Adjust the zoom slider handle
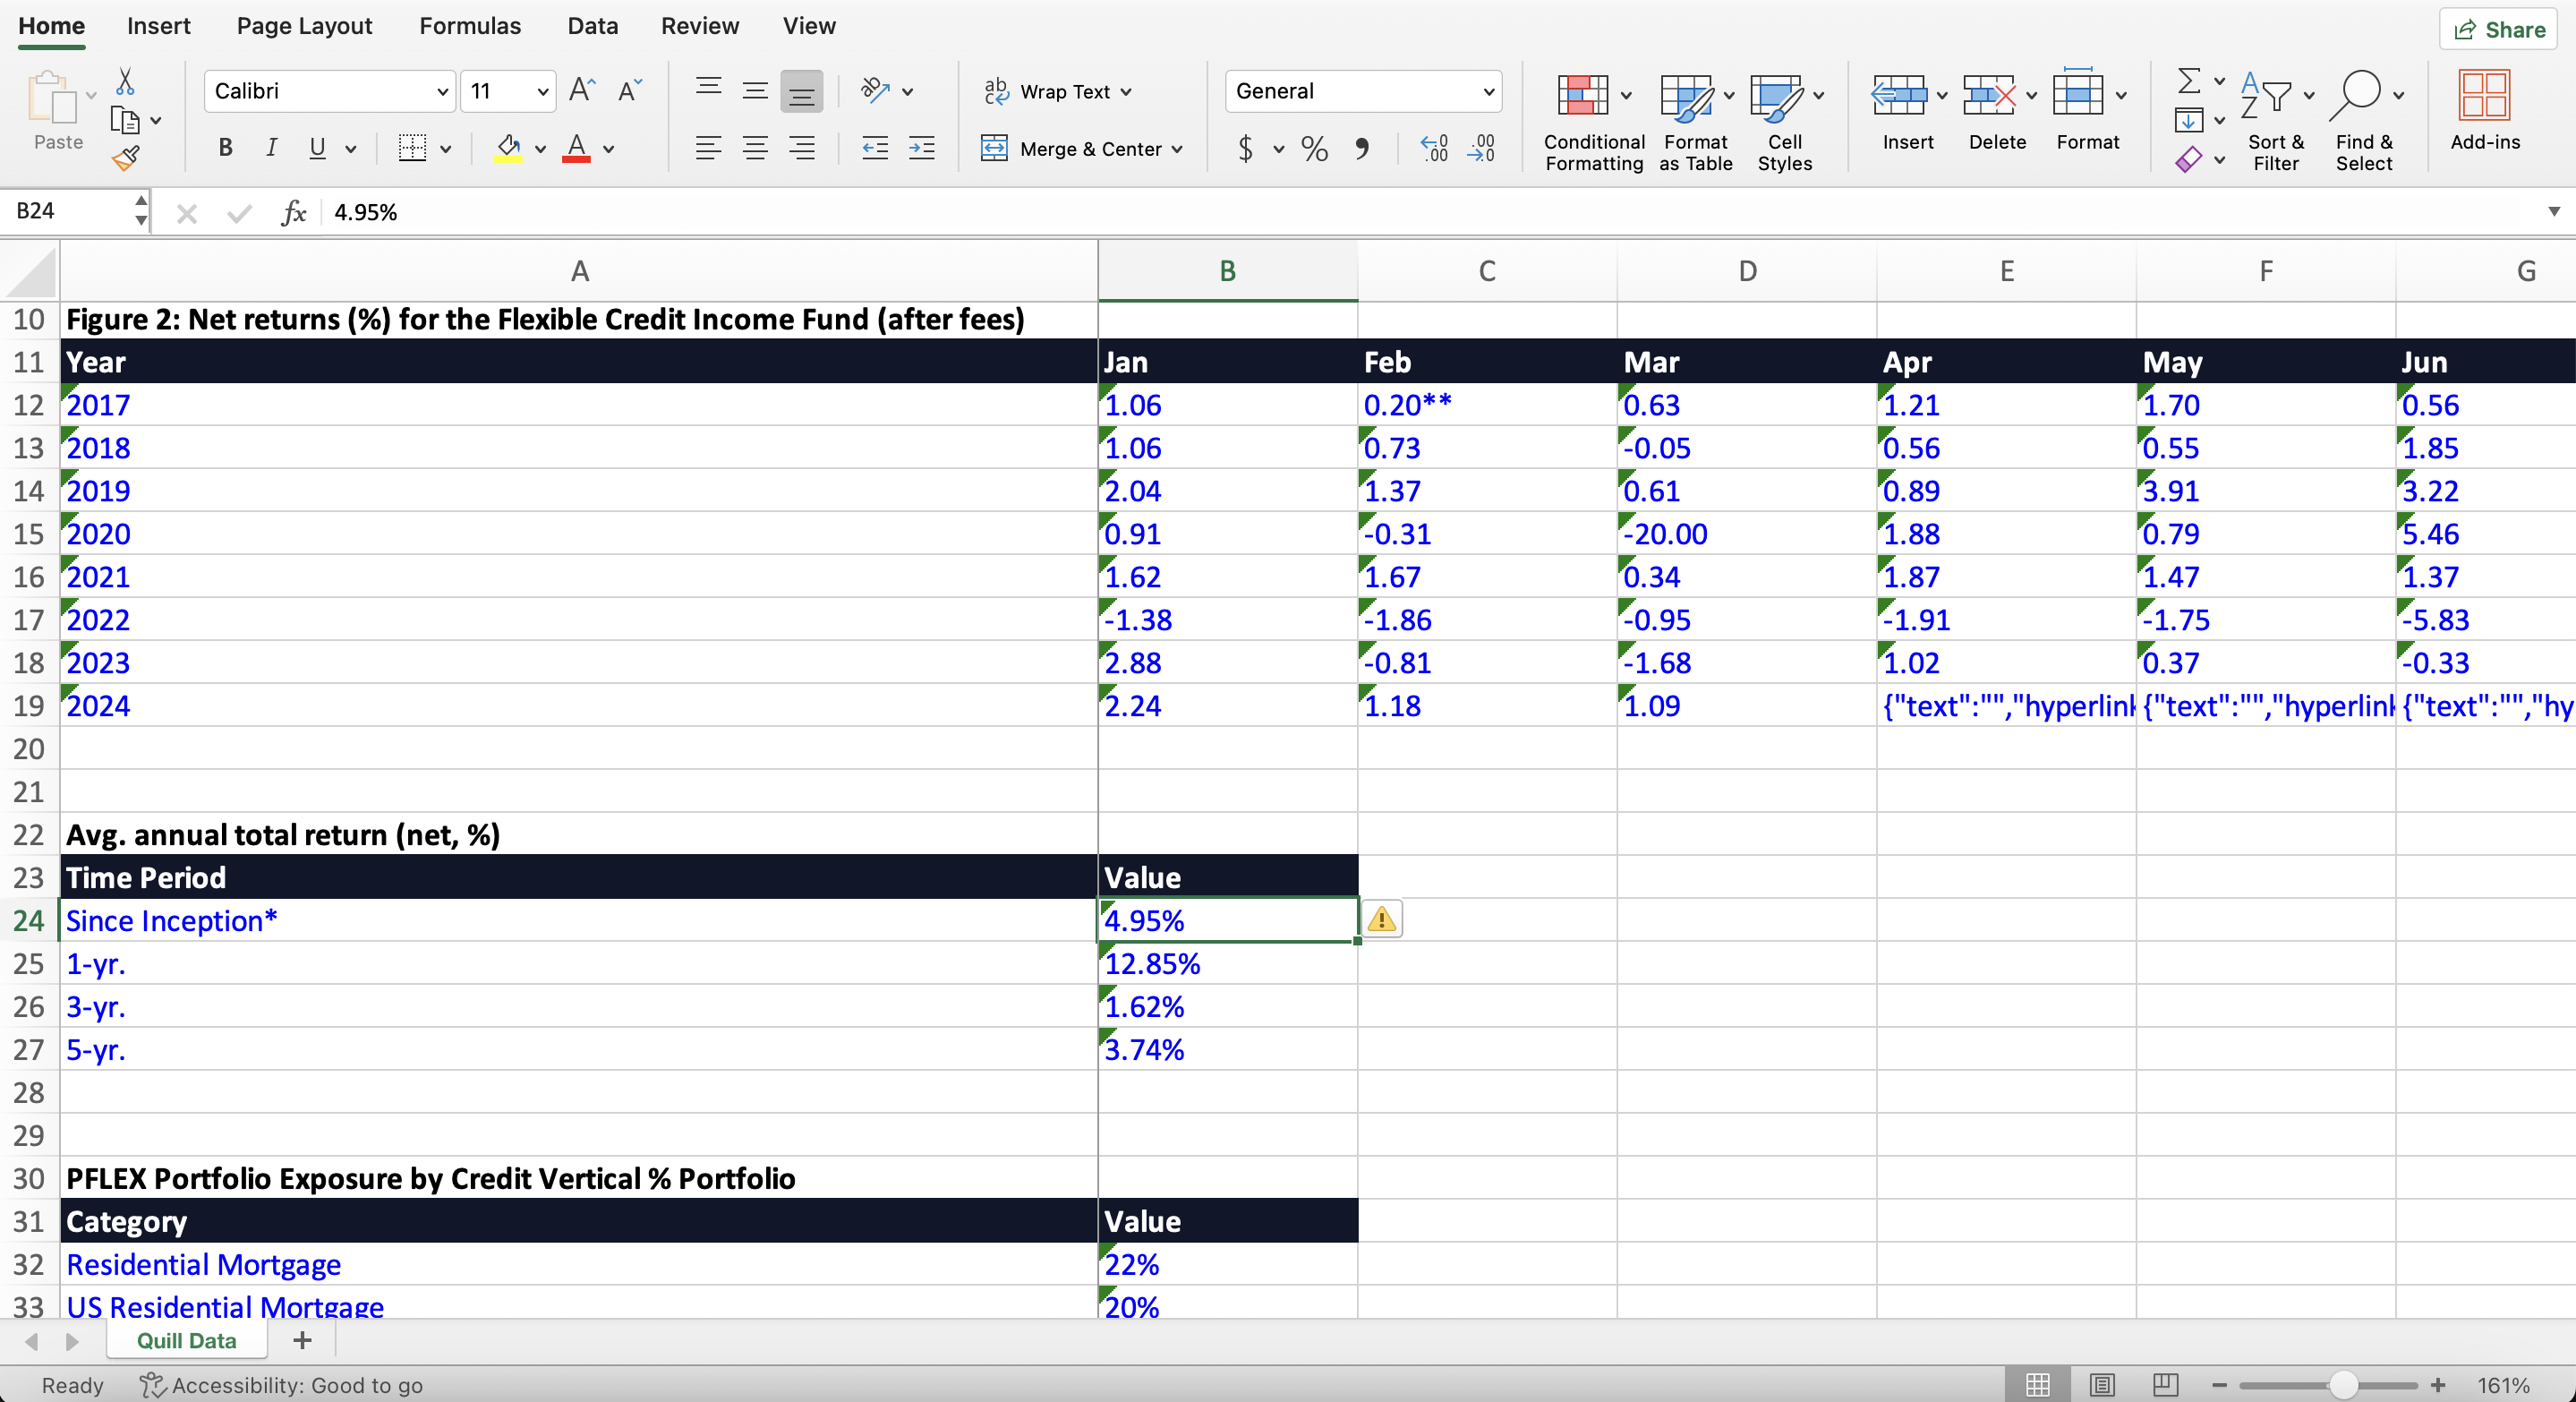This screenshot has height=1402, width=2576. [x=2342, y=1385]
